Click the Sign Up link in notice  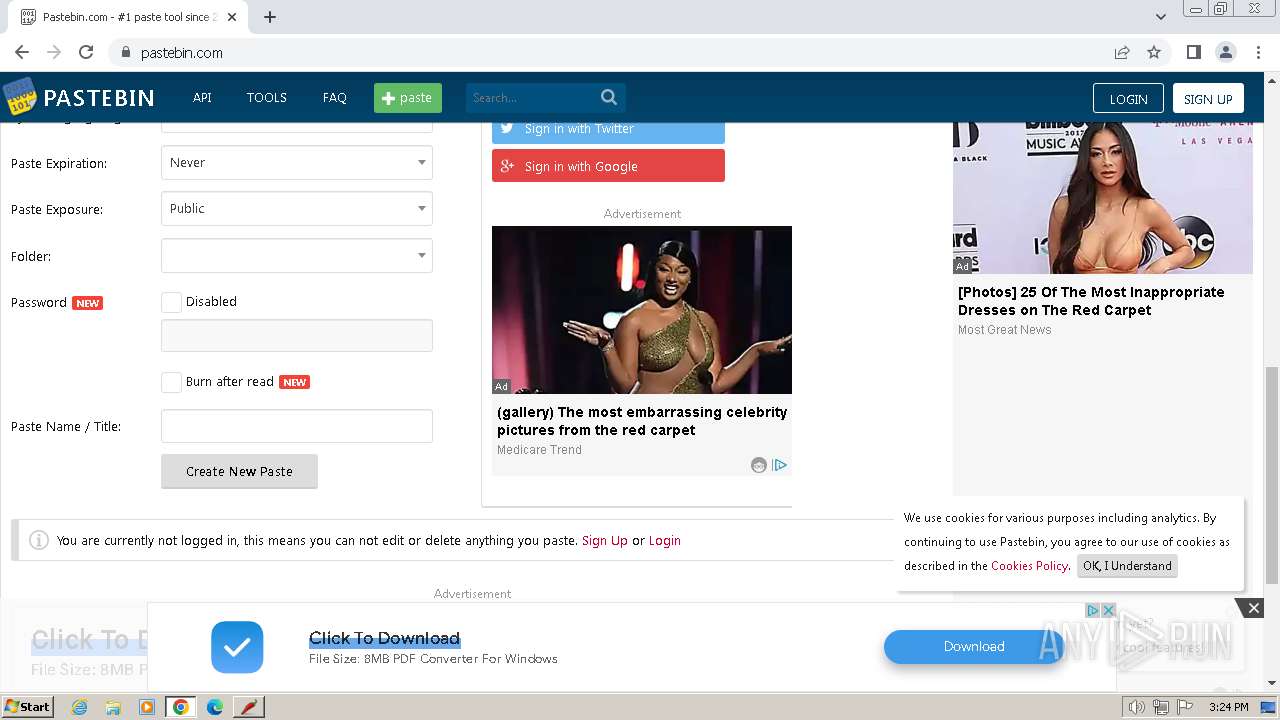coord(605,540)
